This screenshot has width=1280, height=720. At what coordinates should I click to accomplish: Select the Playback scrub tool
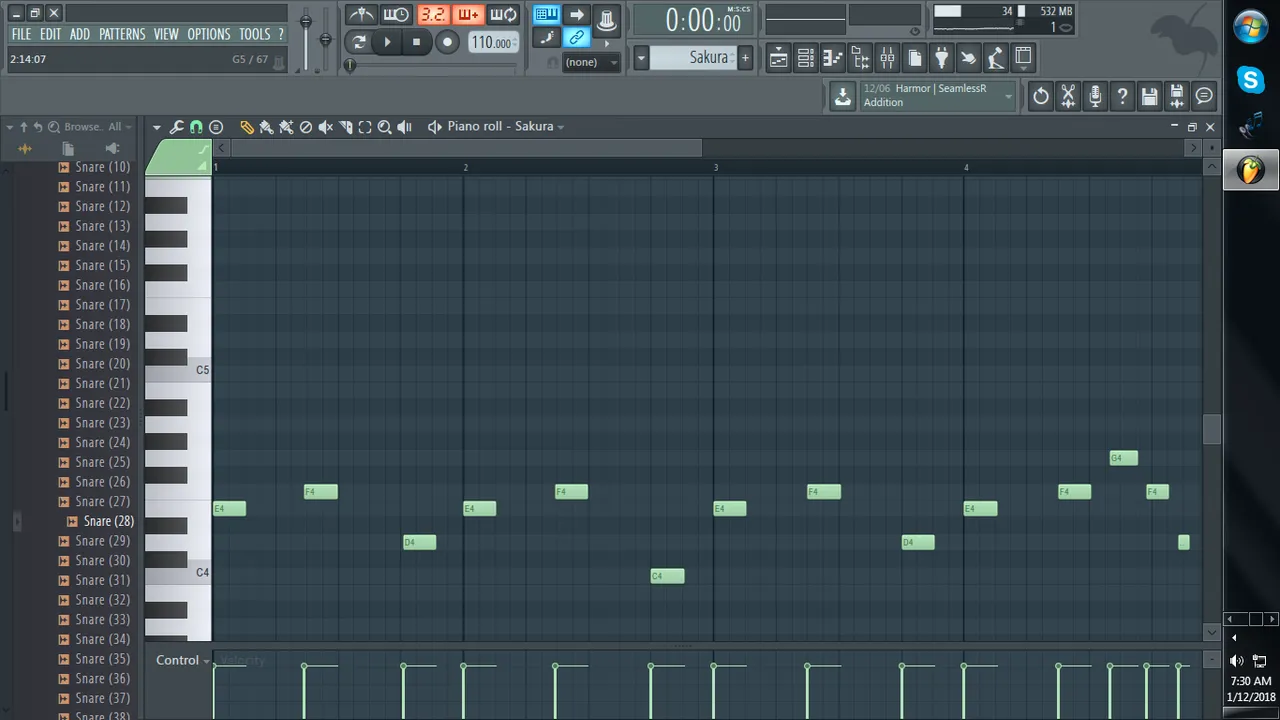pyautogui.click(x=404, y=127)
